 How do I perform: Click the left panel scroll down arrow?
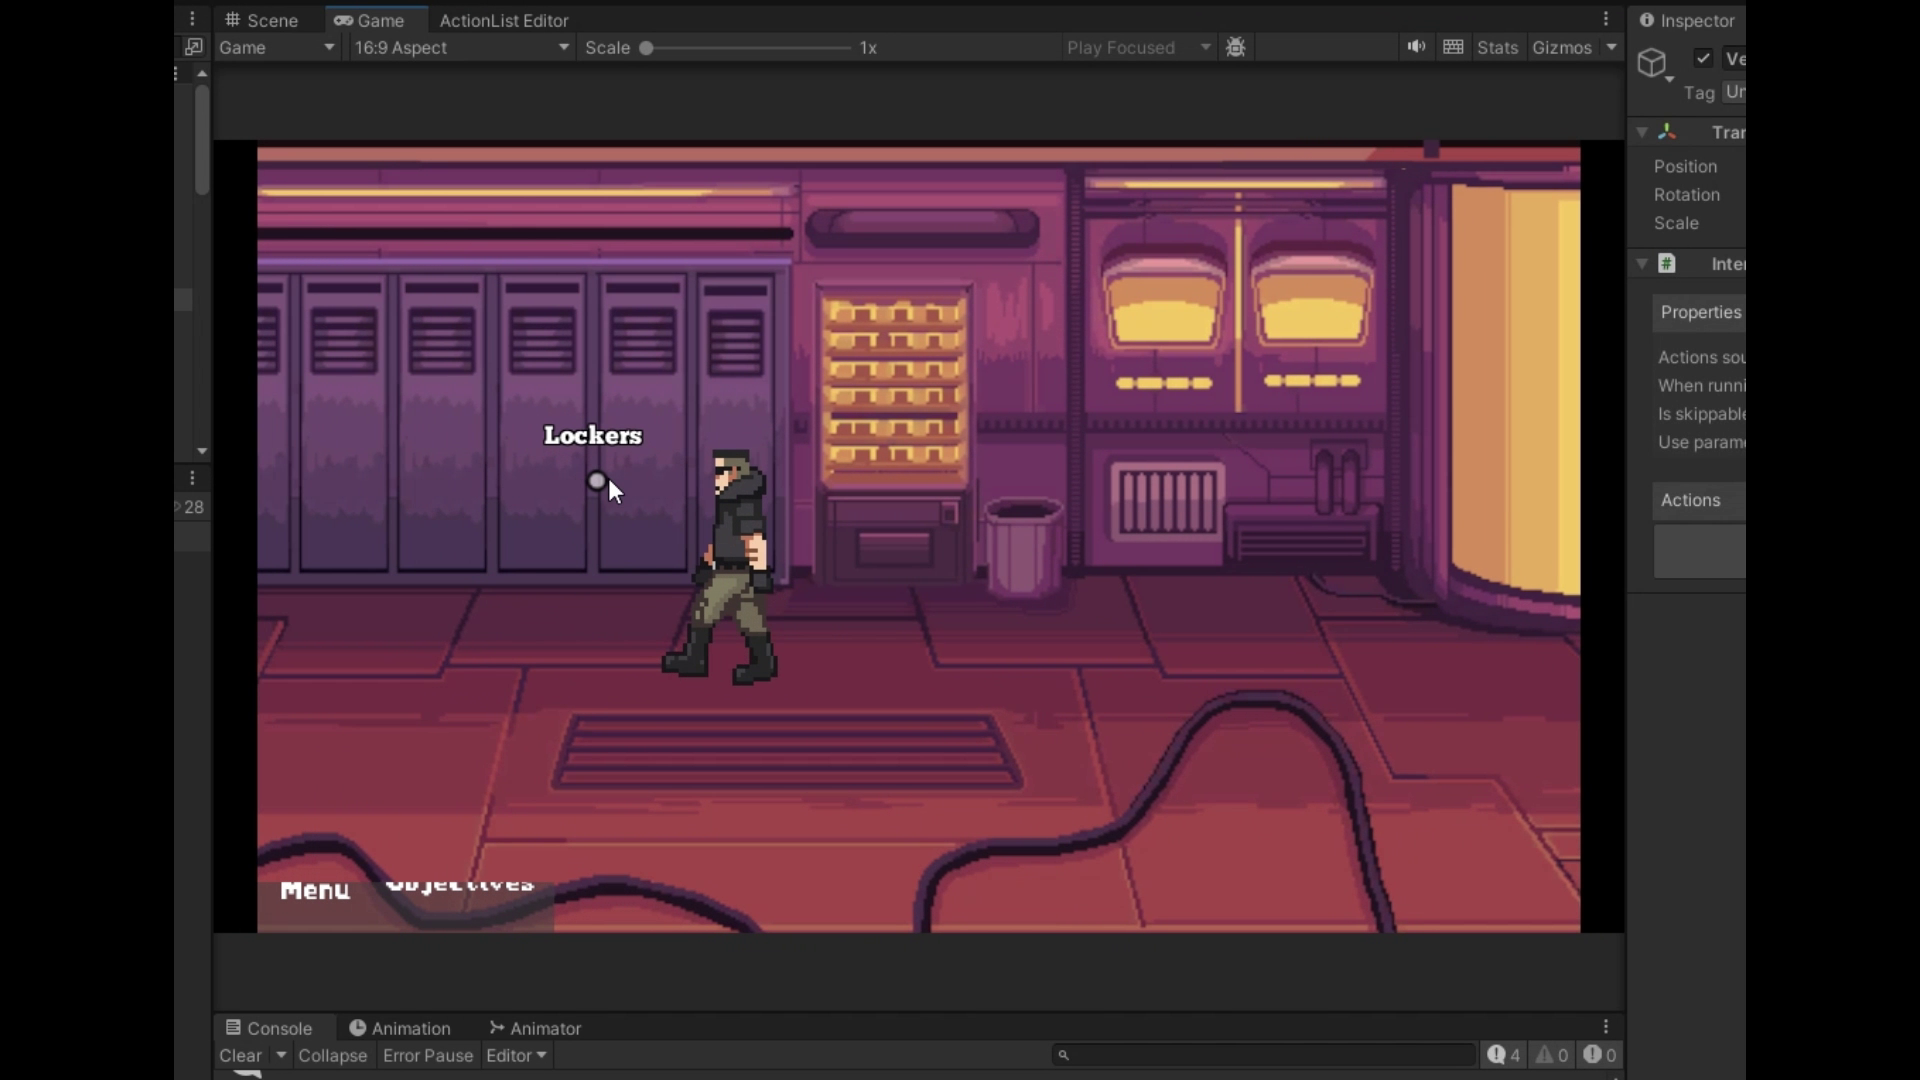(x=202, y=451)
